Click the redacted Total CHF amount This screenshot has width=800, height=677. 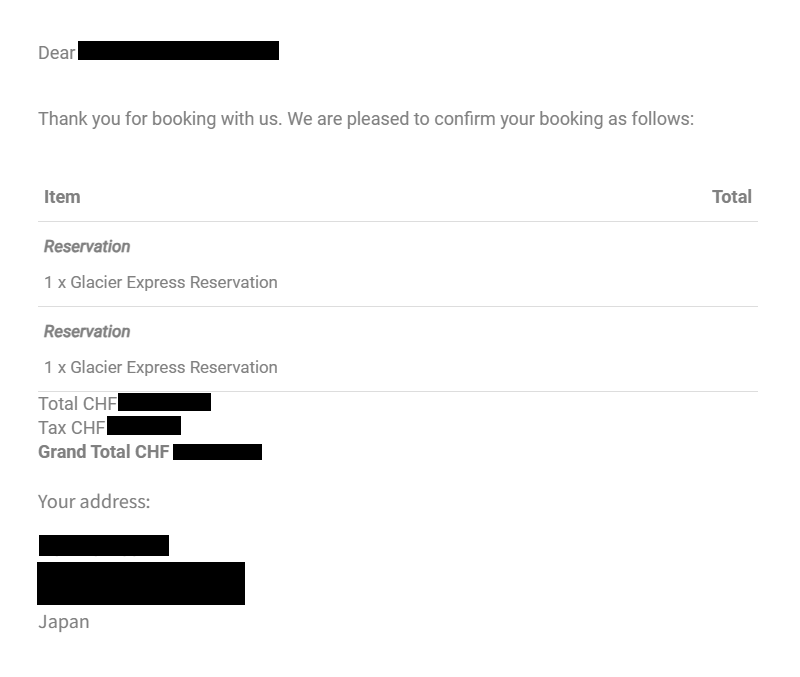click(x=164, y=402)
